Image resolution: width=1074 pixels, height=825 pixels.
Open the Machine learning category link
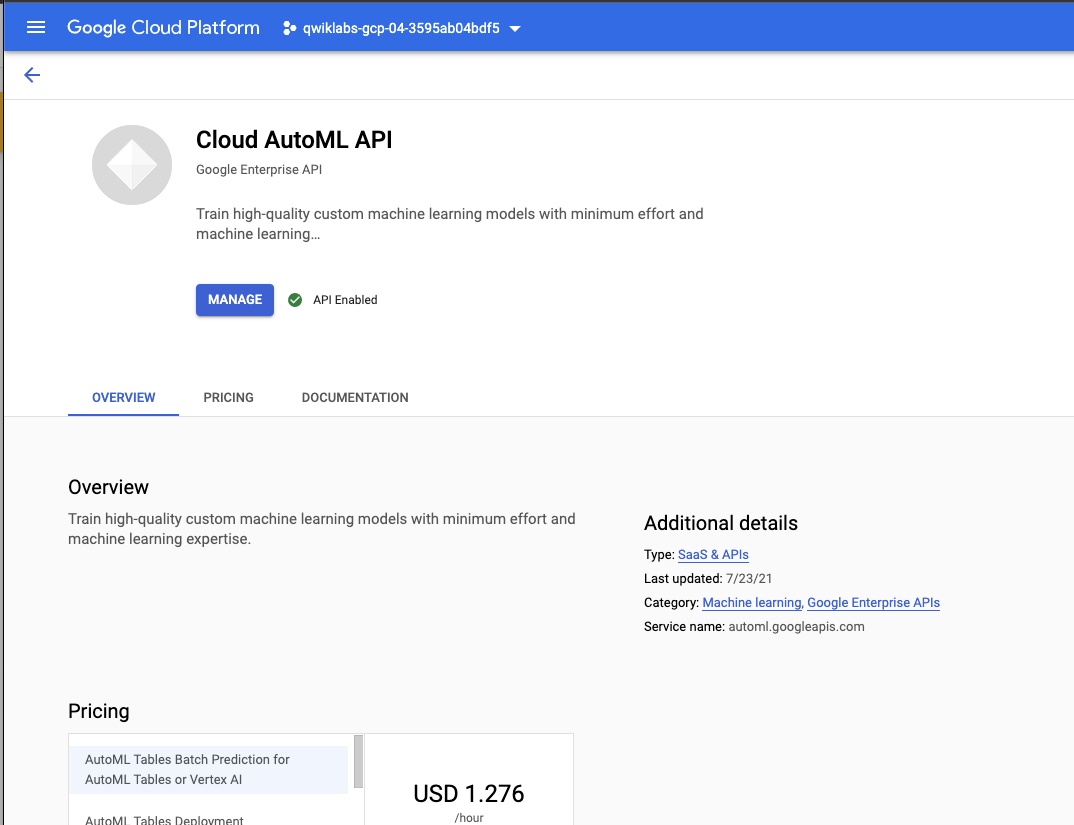[x=751, y=602]
